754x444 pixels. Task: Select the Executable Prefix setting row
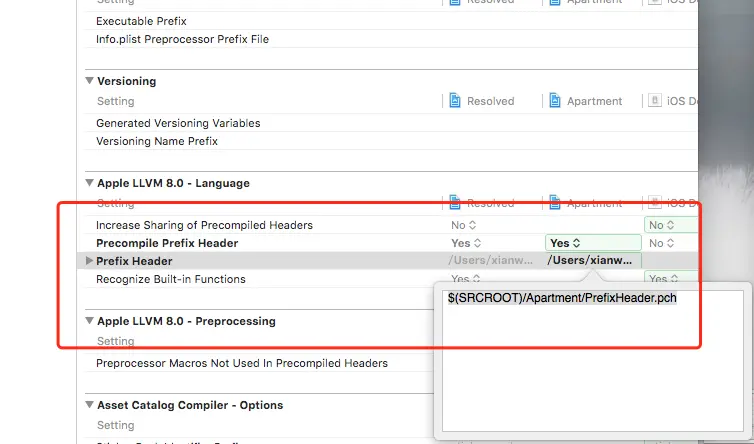(x=141, y=21)
